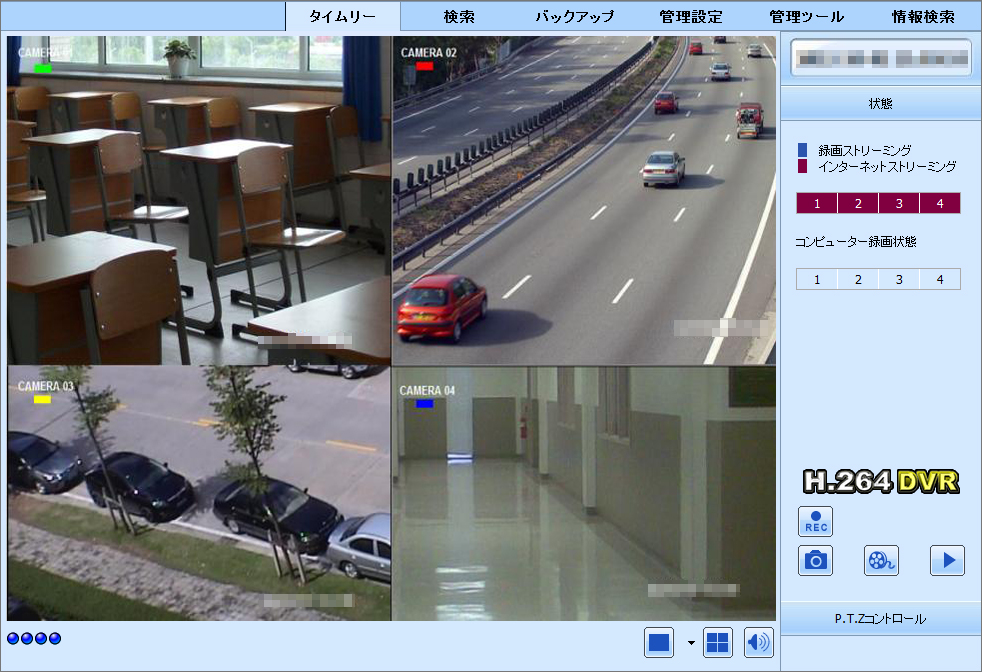Toggle computer recording status for channel 2

click(858, 279)
